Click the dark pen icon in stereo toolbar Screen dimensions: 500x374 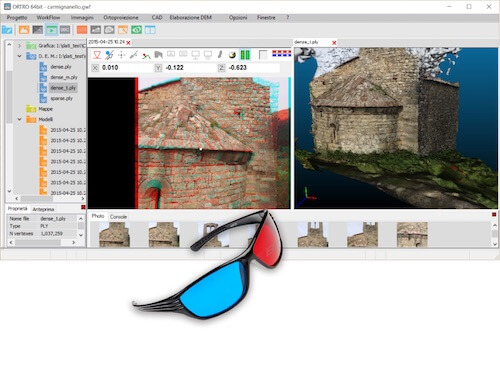[x=220, y=55]
